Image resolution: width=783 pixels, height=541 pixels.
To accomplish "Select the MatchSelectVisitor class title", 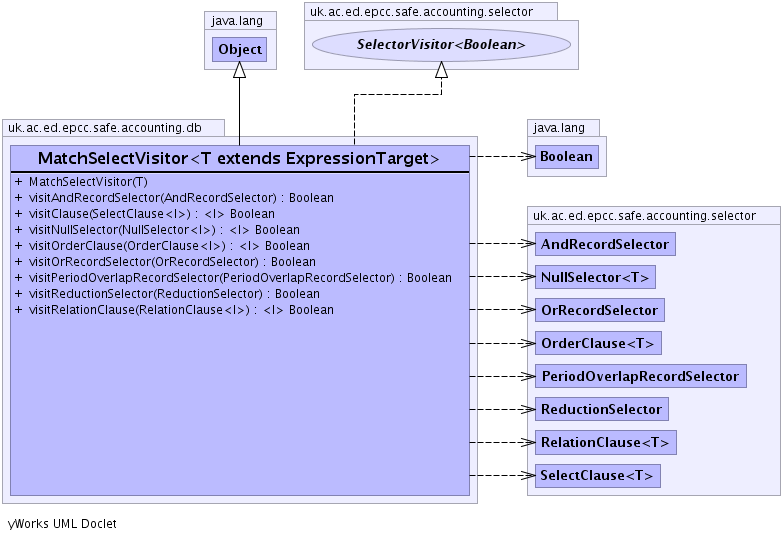I will (238, 158).
